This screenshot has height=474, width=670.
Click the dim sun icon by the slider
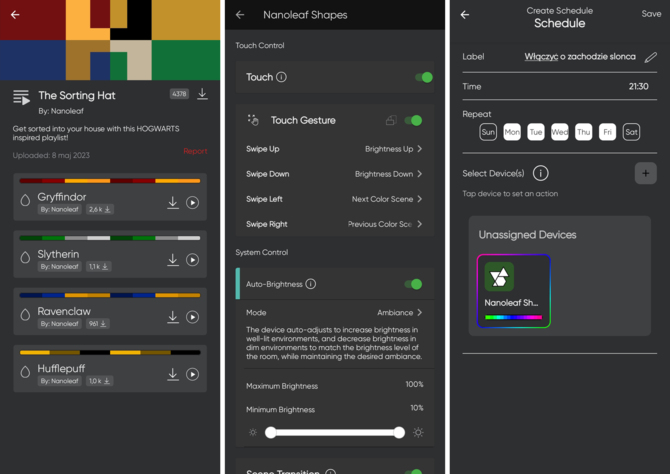pos(253,433)
